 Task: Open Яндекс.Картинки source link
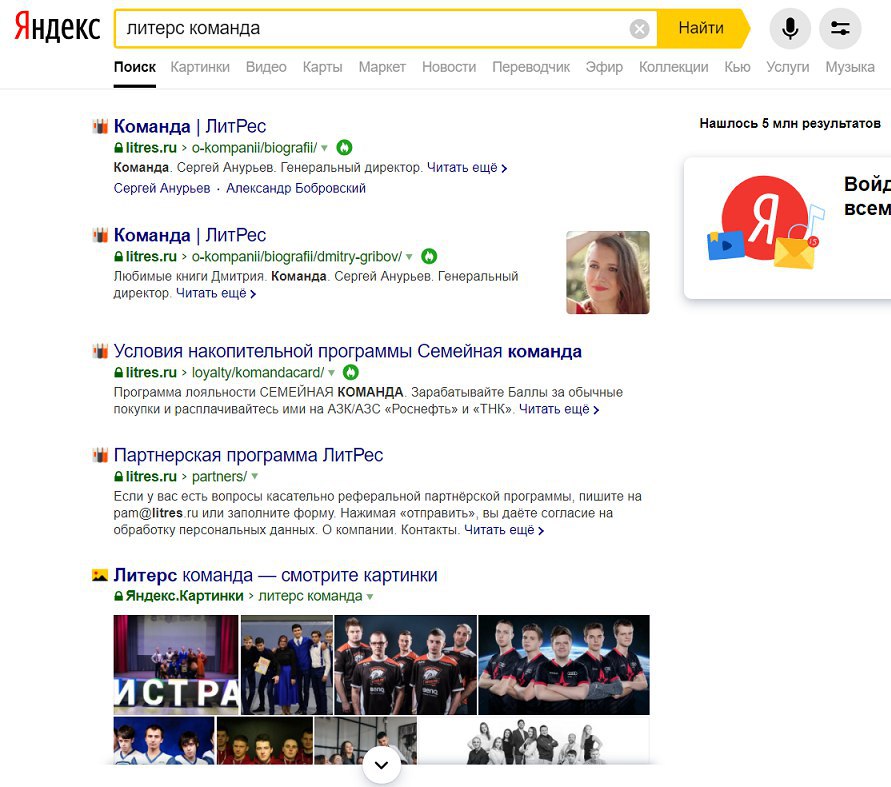(184, 596)
